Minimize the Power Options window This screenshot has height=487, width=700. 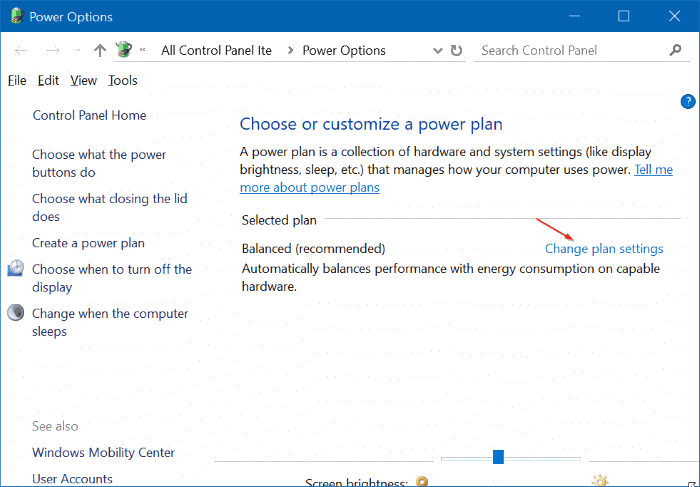tap(574, 16)
